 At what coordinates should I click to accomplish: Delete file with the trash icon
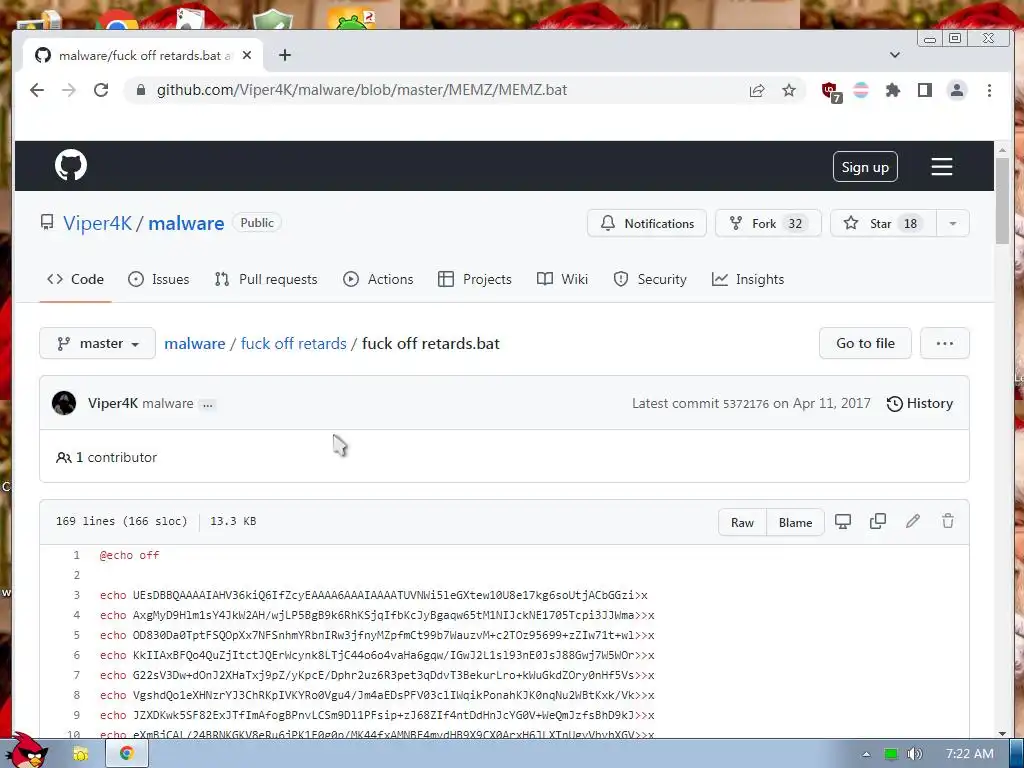948,521
